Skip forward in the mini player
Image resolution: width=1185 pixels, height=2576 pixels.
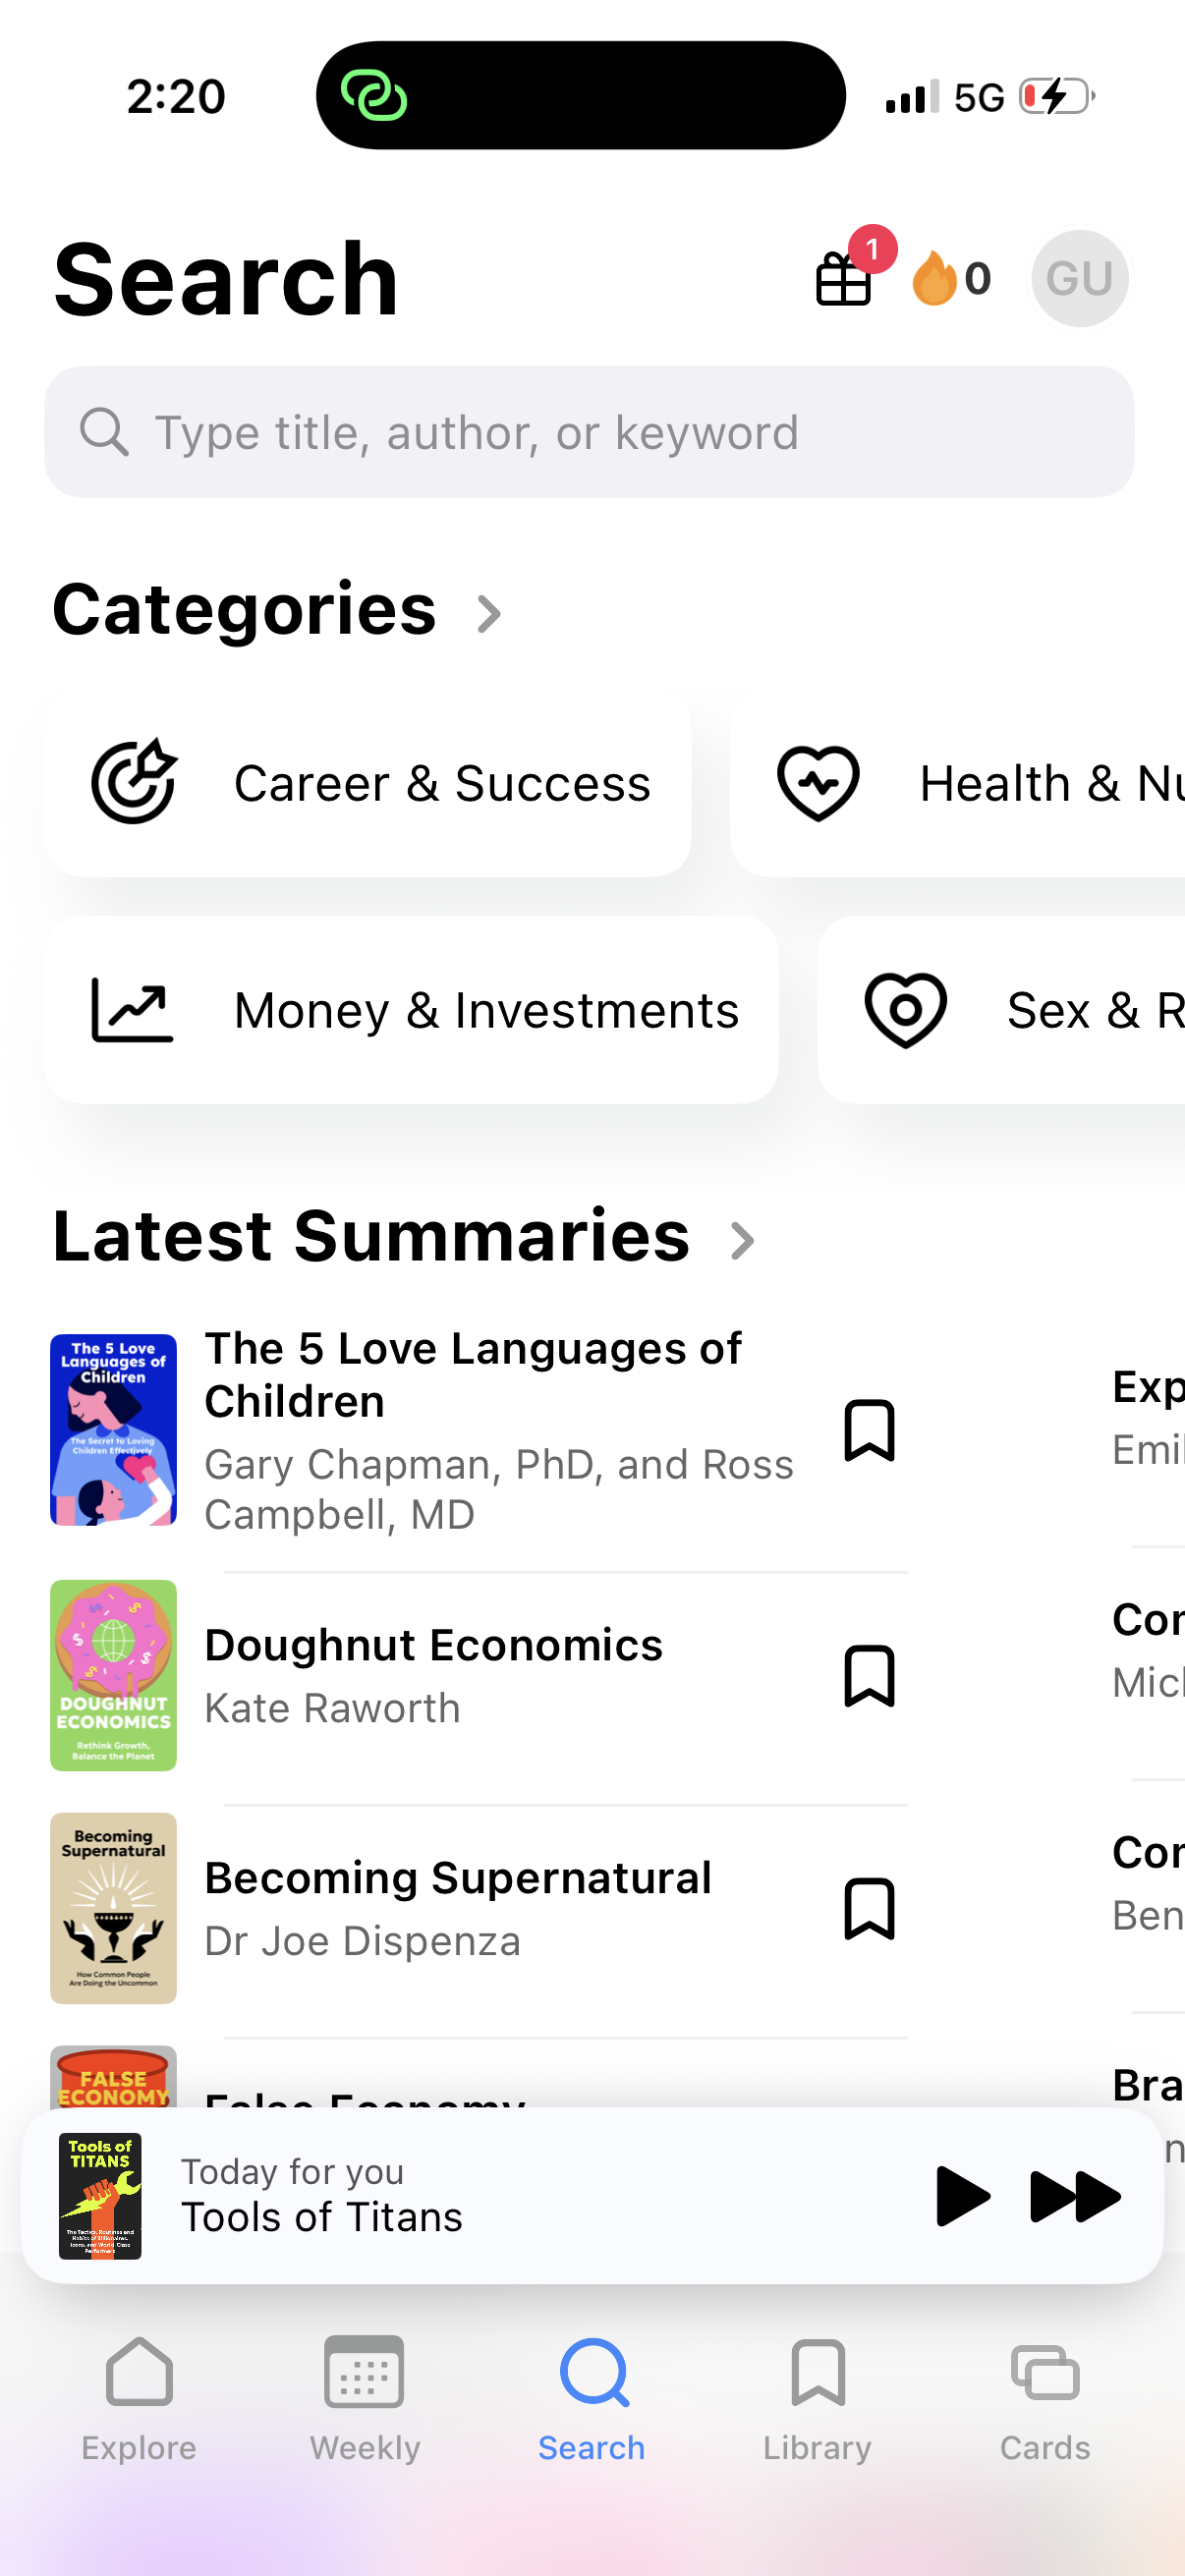click(1075, 2196)
